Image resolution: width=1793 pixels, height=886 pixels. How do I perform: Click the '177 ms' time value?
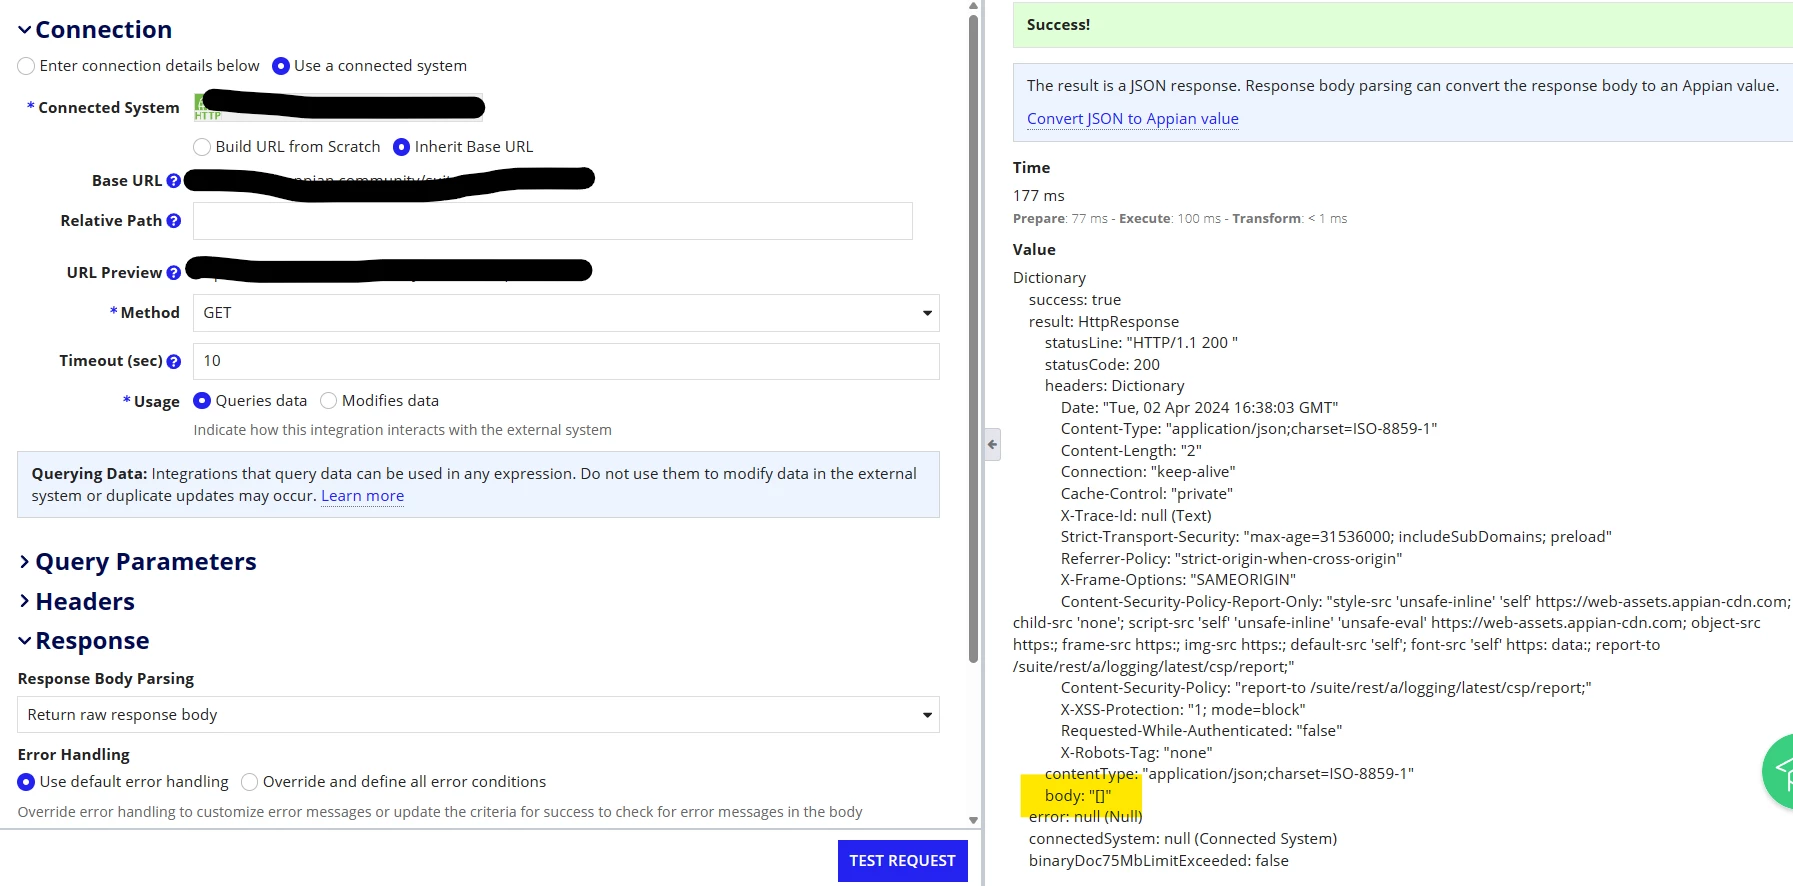click(x=1039, y=196)
